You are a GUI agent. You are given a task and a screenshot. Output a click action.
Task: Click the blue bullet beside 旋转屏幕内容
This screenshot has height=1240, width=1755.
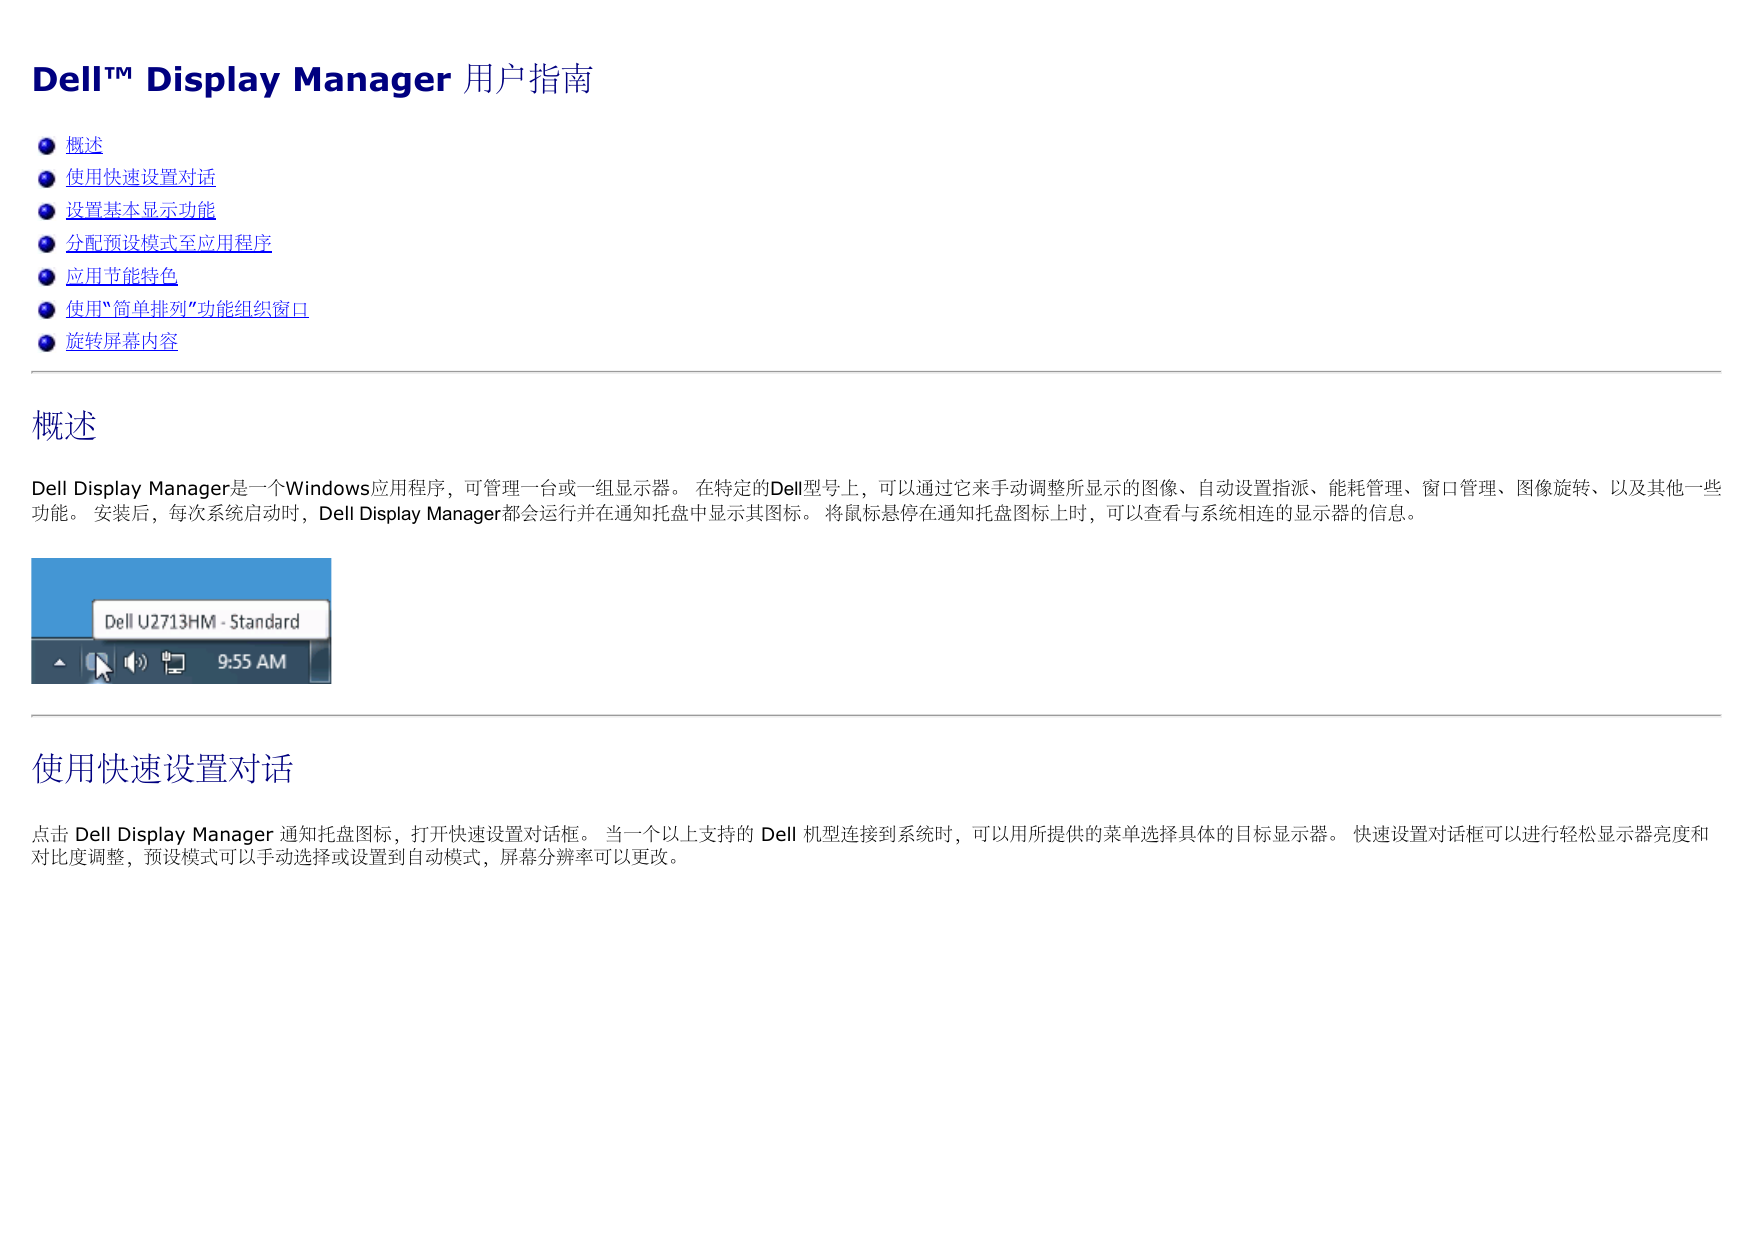pos(46,343)
